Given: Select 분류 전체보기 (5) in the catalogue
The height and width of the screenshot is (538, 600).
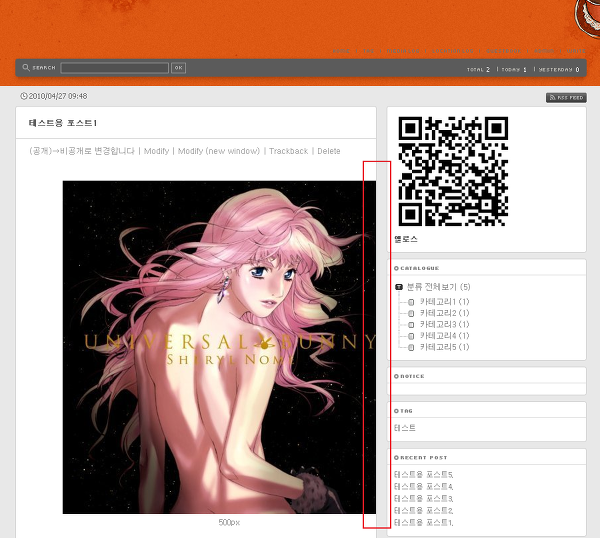Looking at the screenshot, I should click(x=438, y=287).
